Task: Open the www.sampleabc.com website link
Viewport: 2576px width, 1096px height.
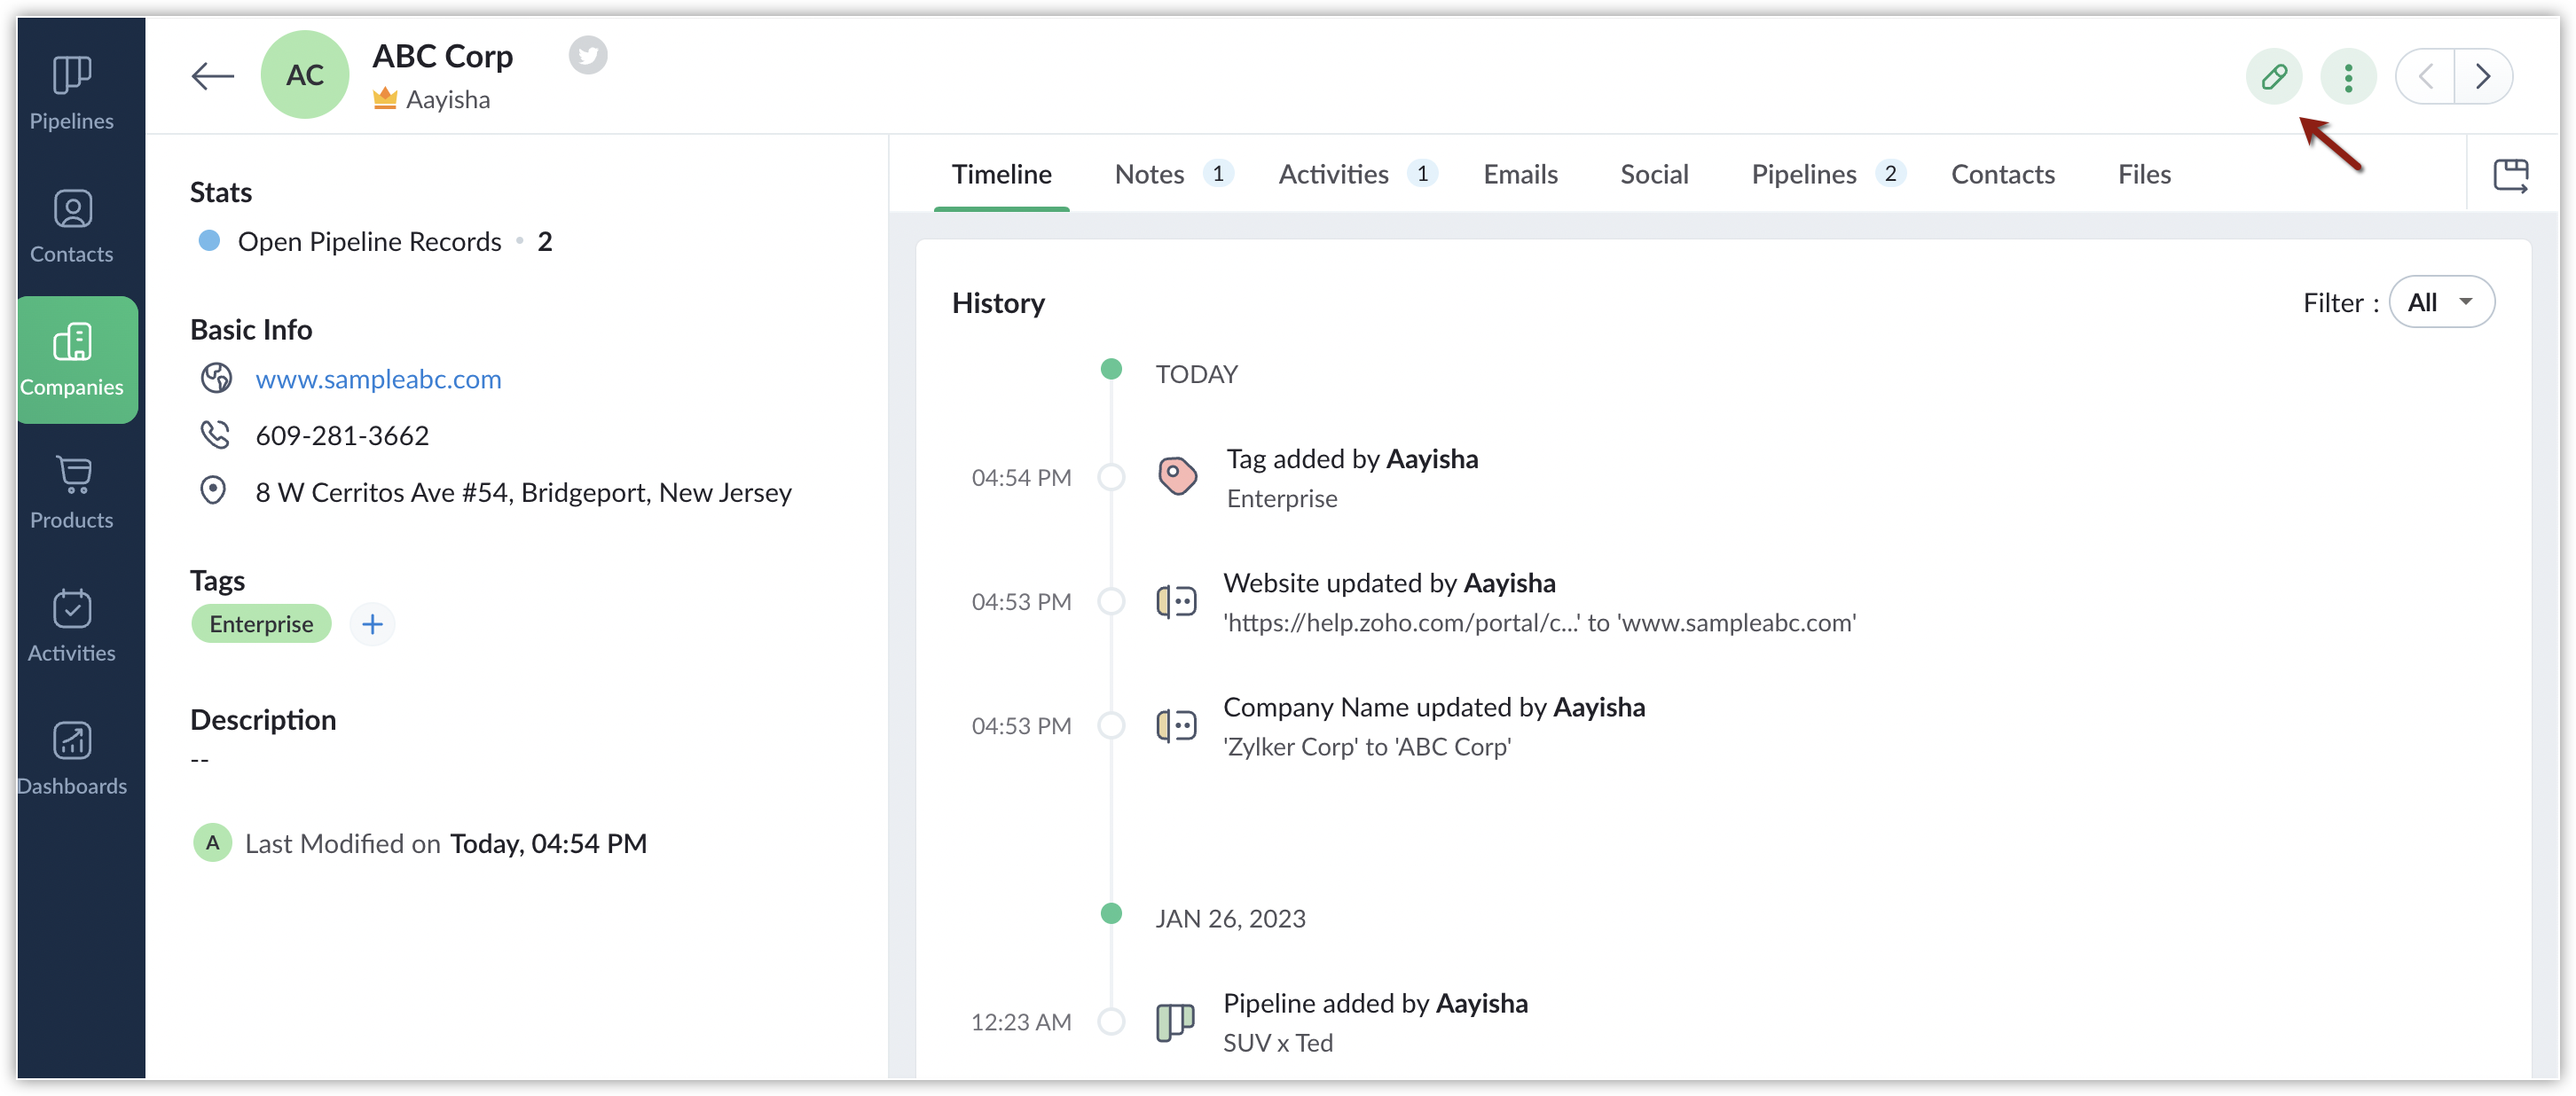Action: [378, 379]
